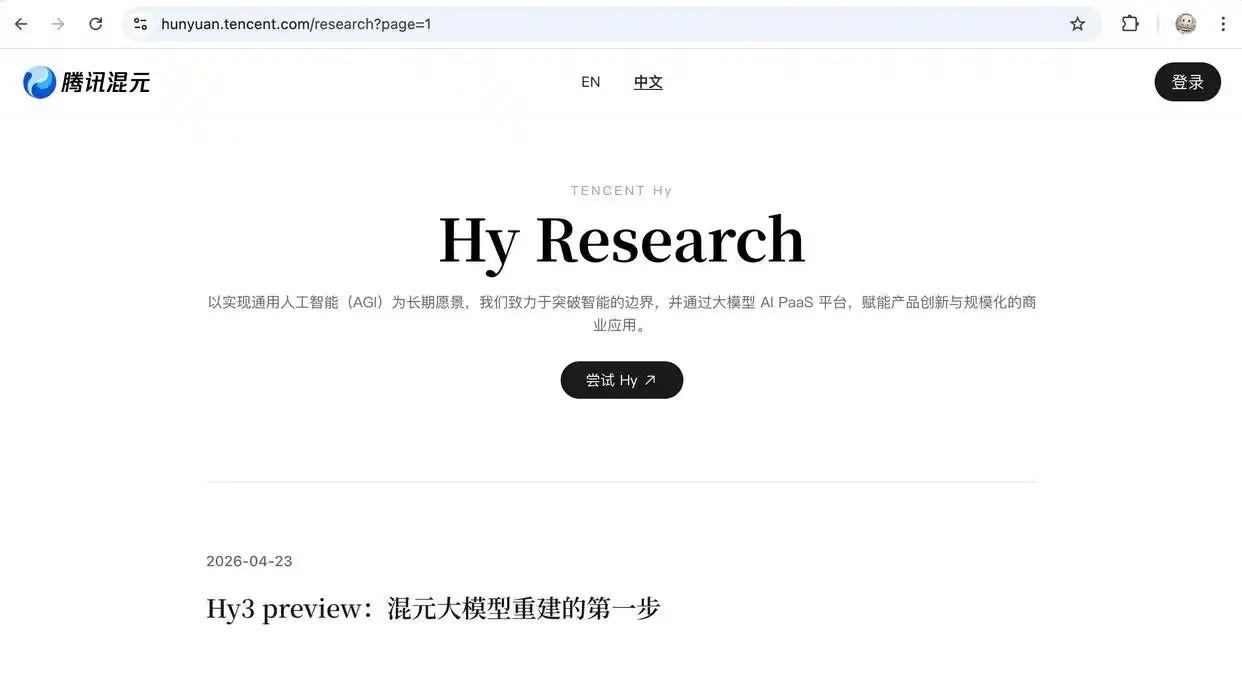The image size is (1242, 698).
Task: Open the site information icon in the address bar
Action: pyautogui.click(x=141, y=24)
